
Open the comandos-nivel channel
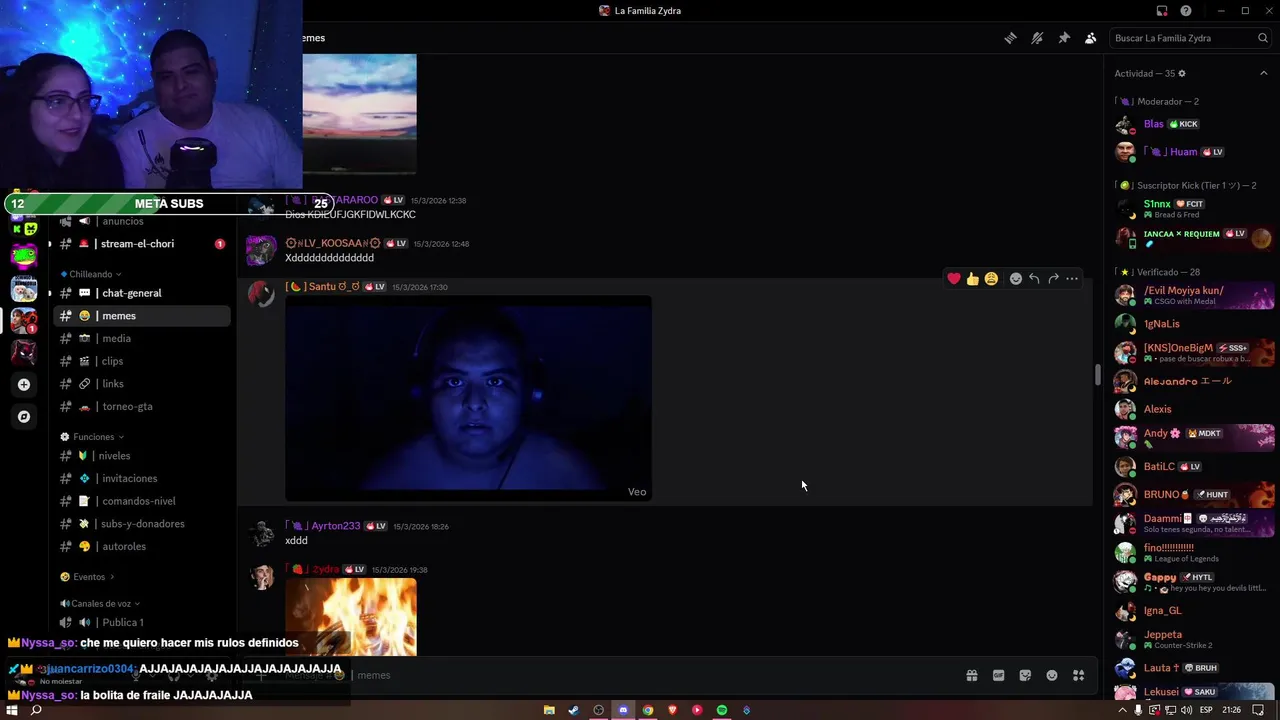(143, 501)
